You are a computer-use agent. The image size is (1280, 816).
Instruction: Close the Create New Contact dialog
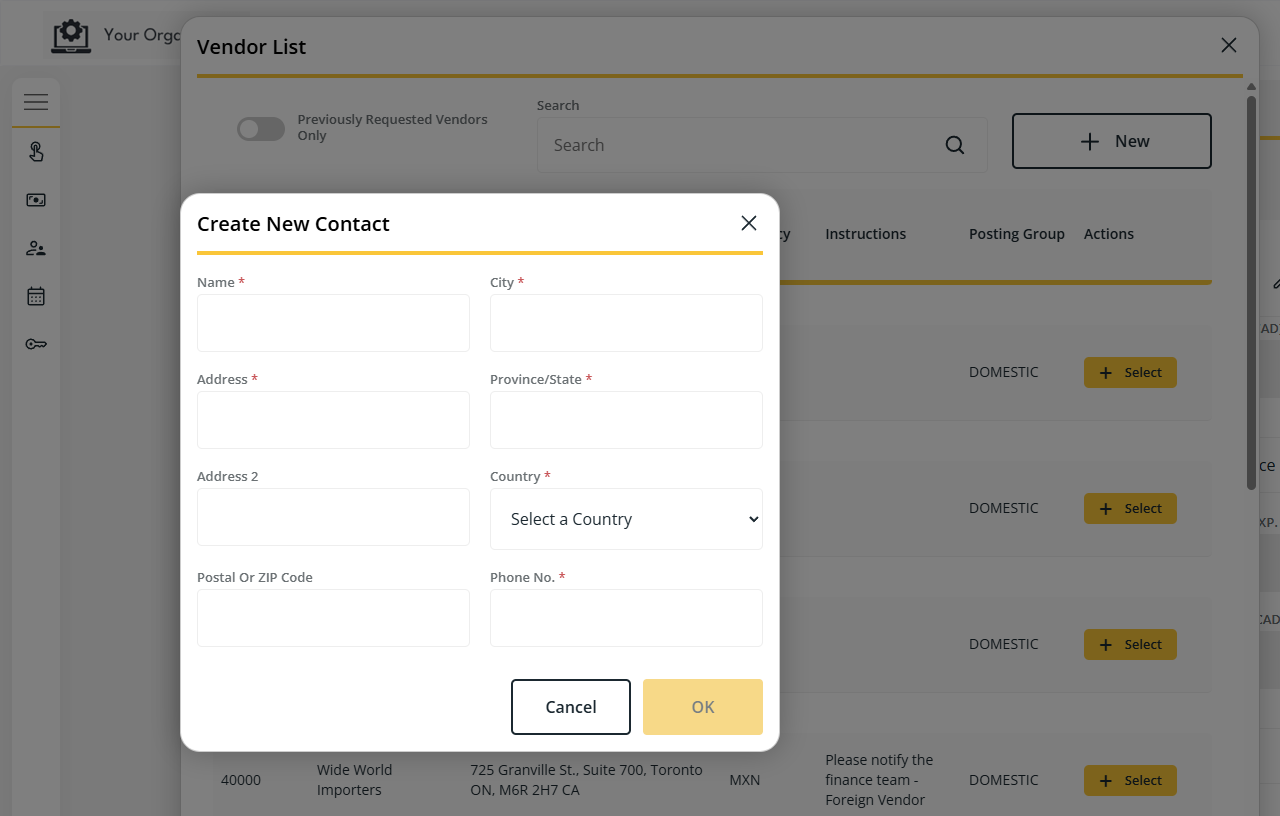click(749, 223)
